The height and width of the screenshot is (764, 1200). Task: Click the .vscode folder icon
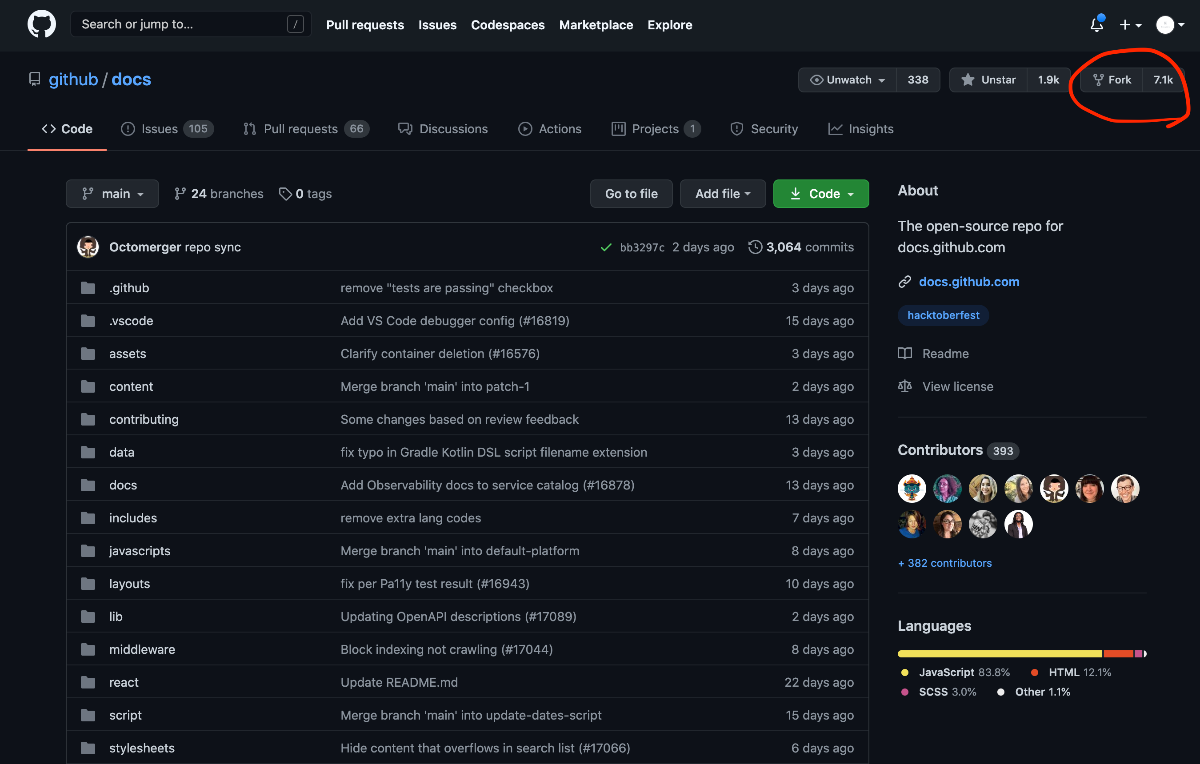pos(88,321)
